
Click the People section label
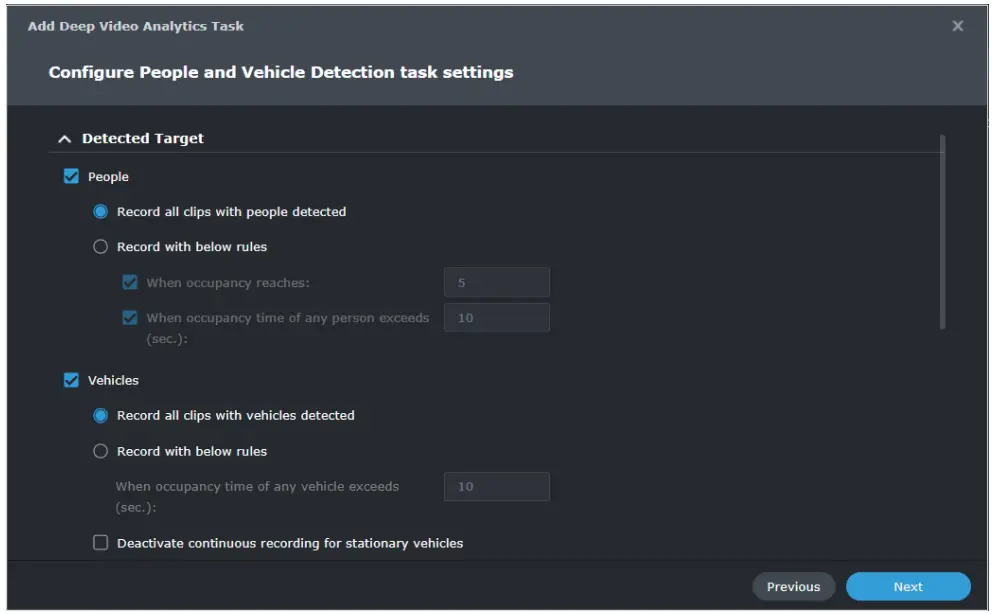(106, 176)
